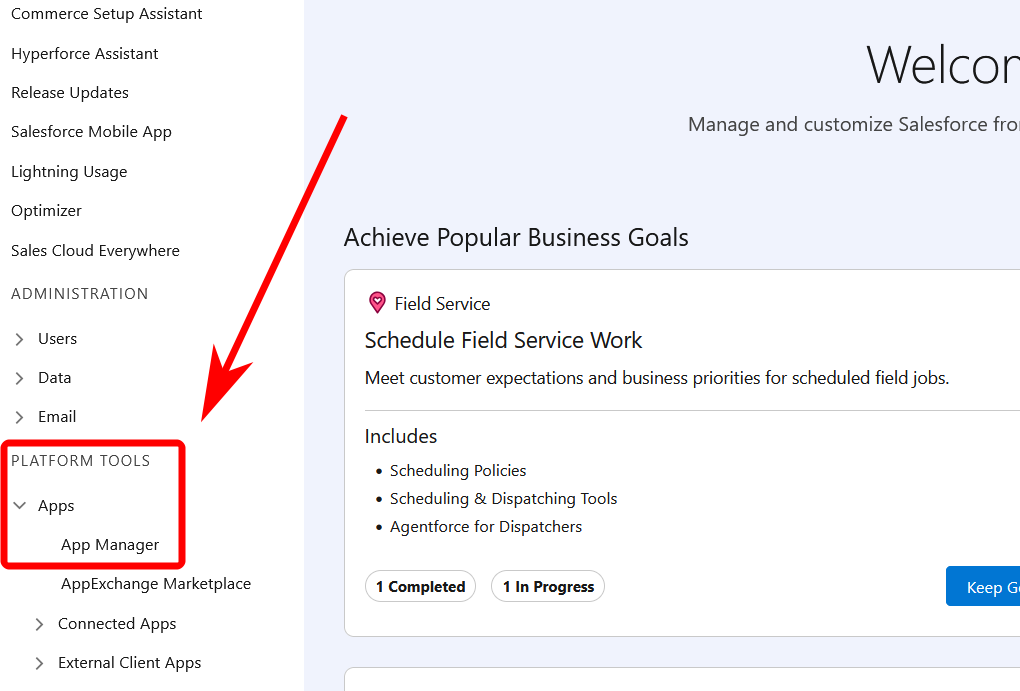
Task: Go to Hyperforce Assistant
Action: 85,54
